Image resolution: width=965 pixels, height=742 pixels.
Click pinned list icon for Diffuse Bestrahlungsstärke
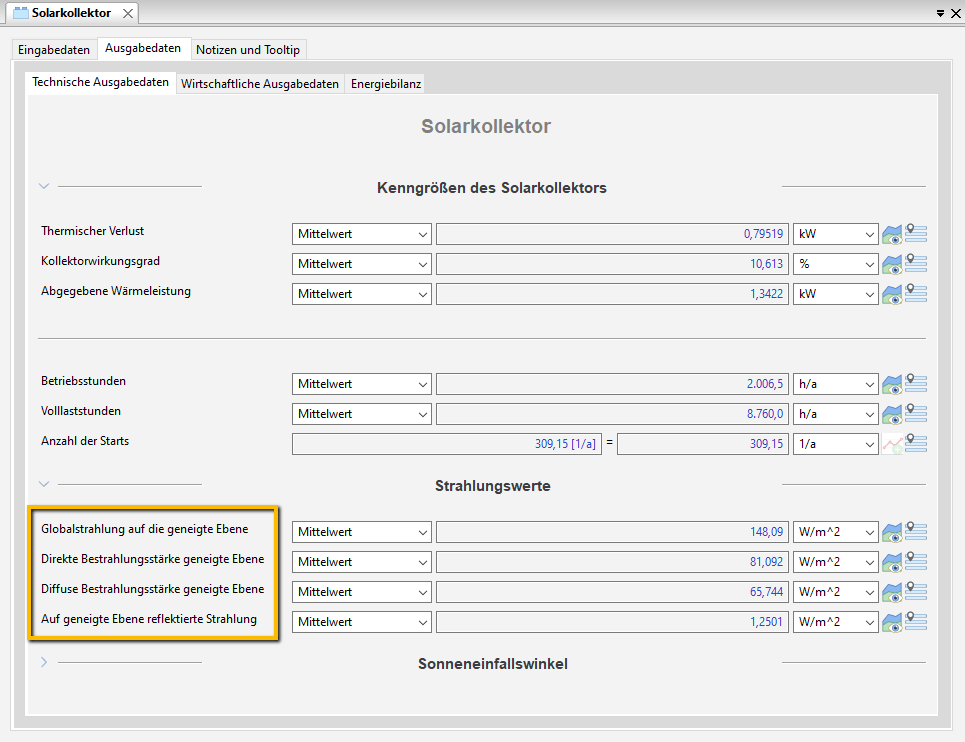[916, 591]
